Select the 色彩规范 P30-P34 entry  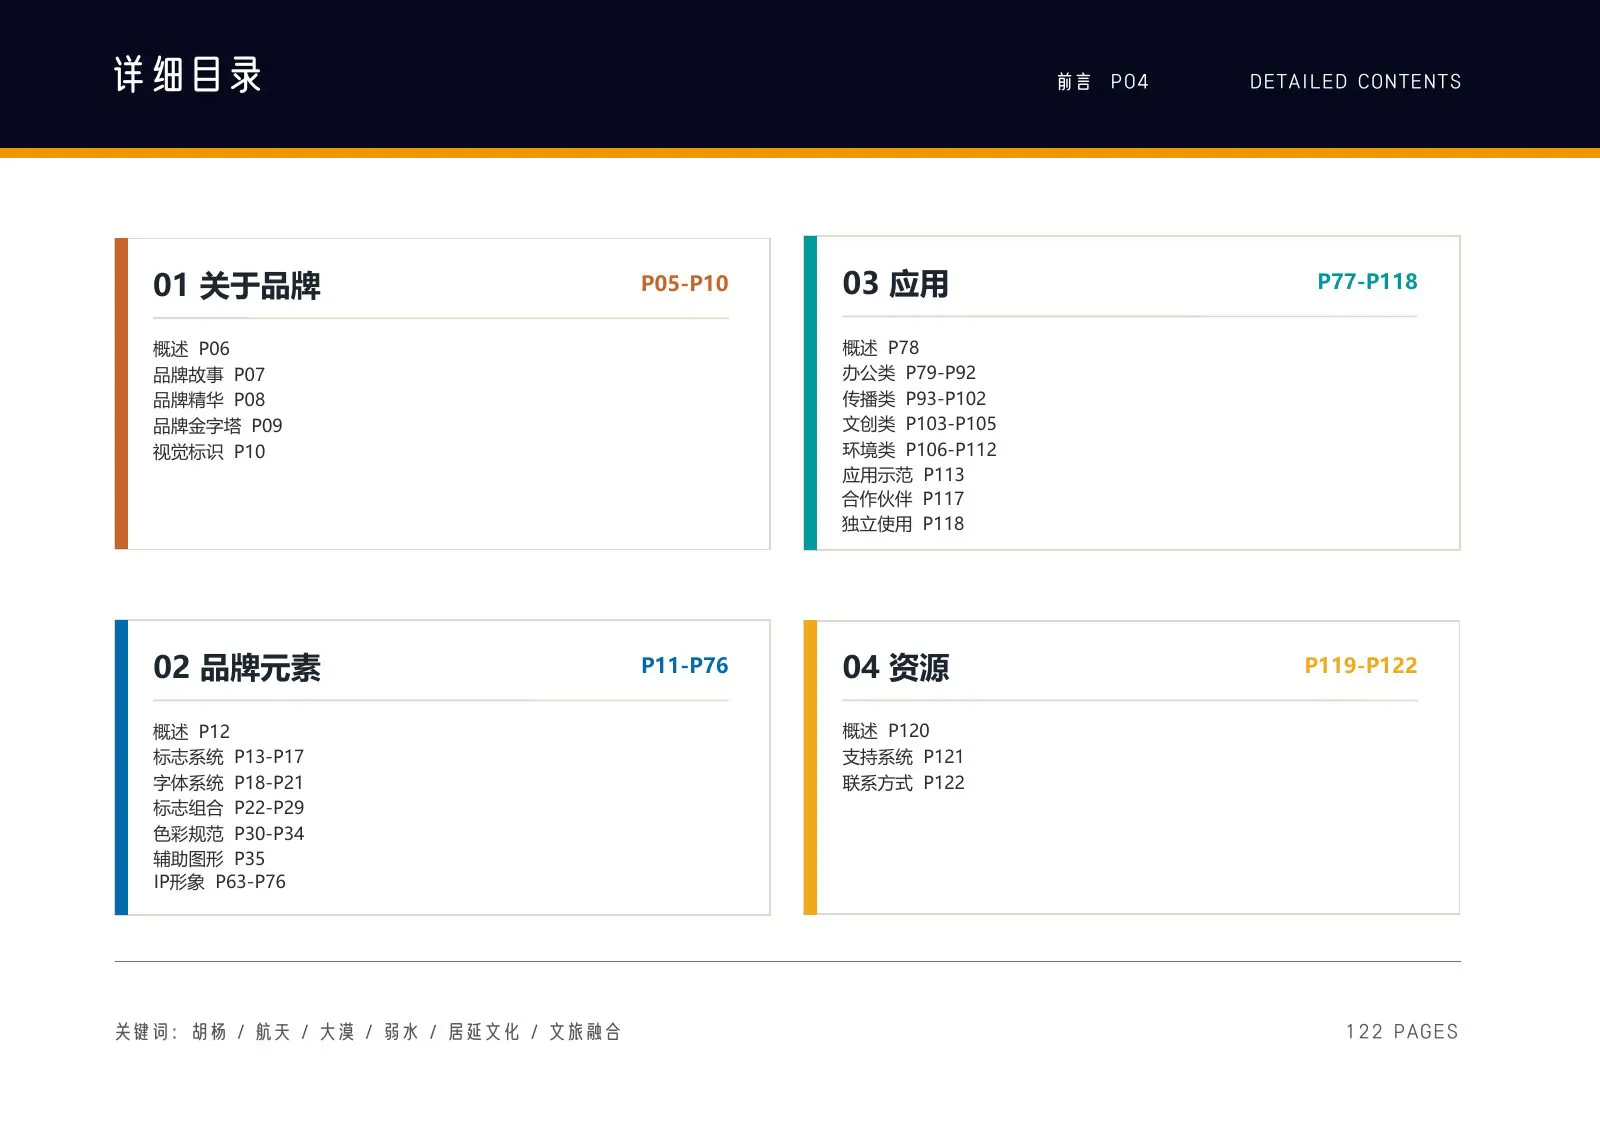pos(228,834)
